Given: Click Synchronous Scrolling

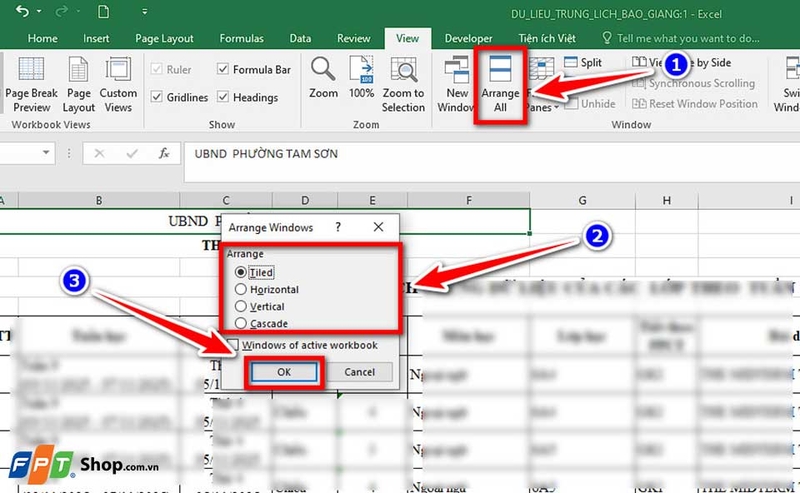Looking at the screenshot, I should coord(694,83).
